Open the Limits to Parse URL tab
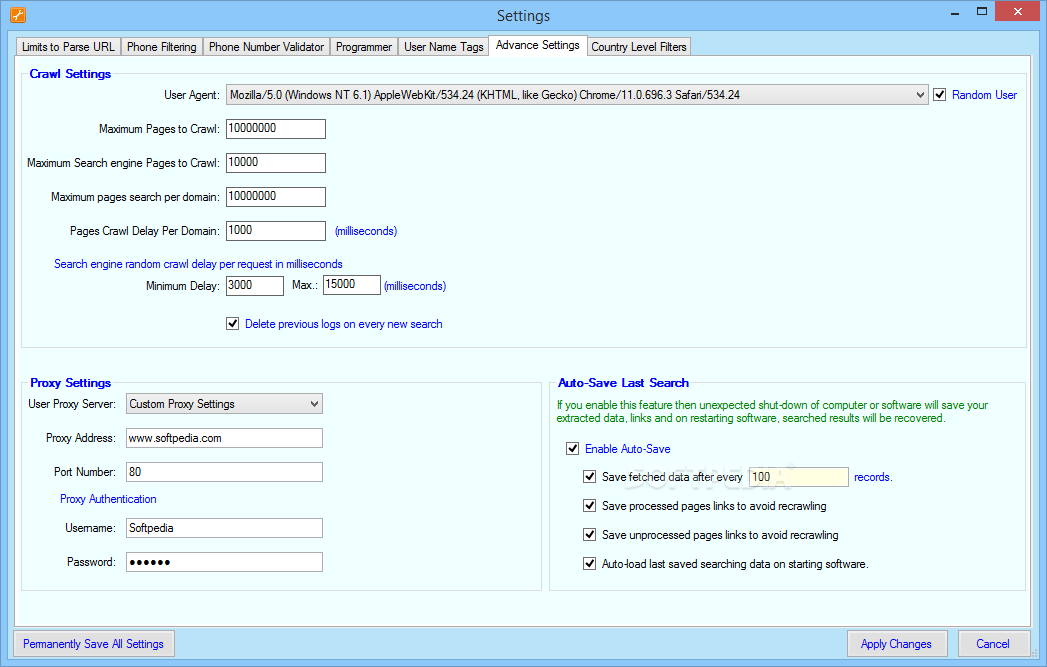This screenshot has height=667, width=1047. click(68, 47)
